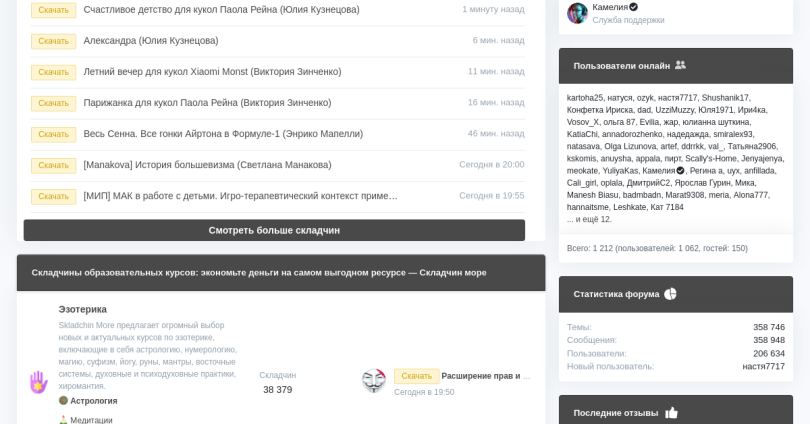Click the Guy Fawkes mask avatar
The image size is (810, 424).
373,380
